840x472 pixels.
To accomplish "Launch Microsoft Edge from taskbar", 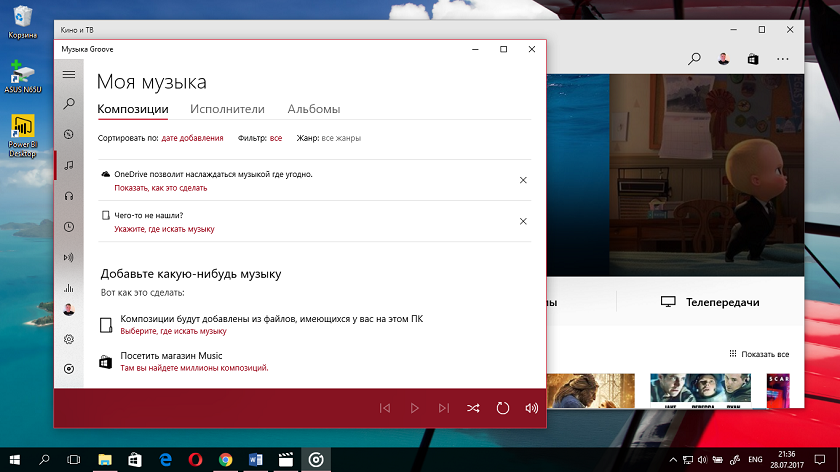I will pos(166,460).
